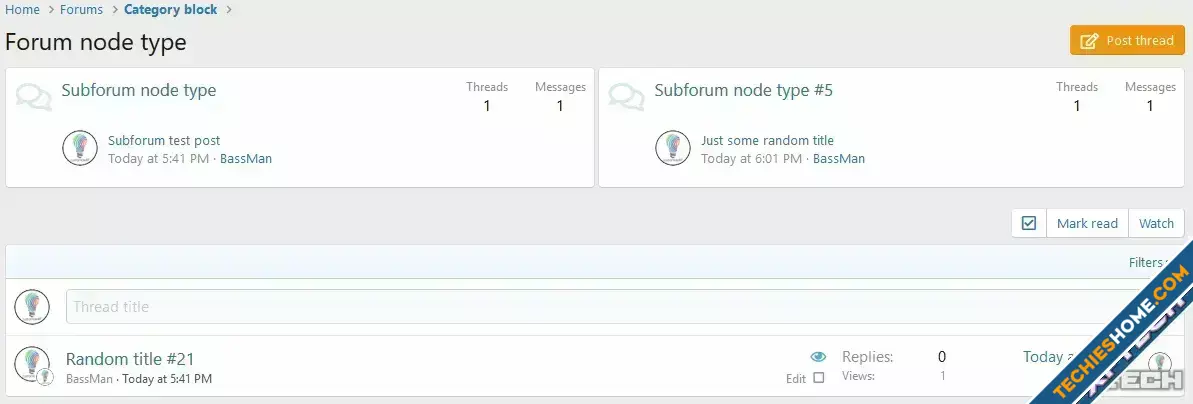Click the last poster avatar on thread row

click(x=1160, y=365)
